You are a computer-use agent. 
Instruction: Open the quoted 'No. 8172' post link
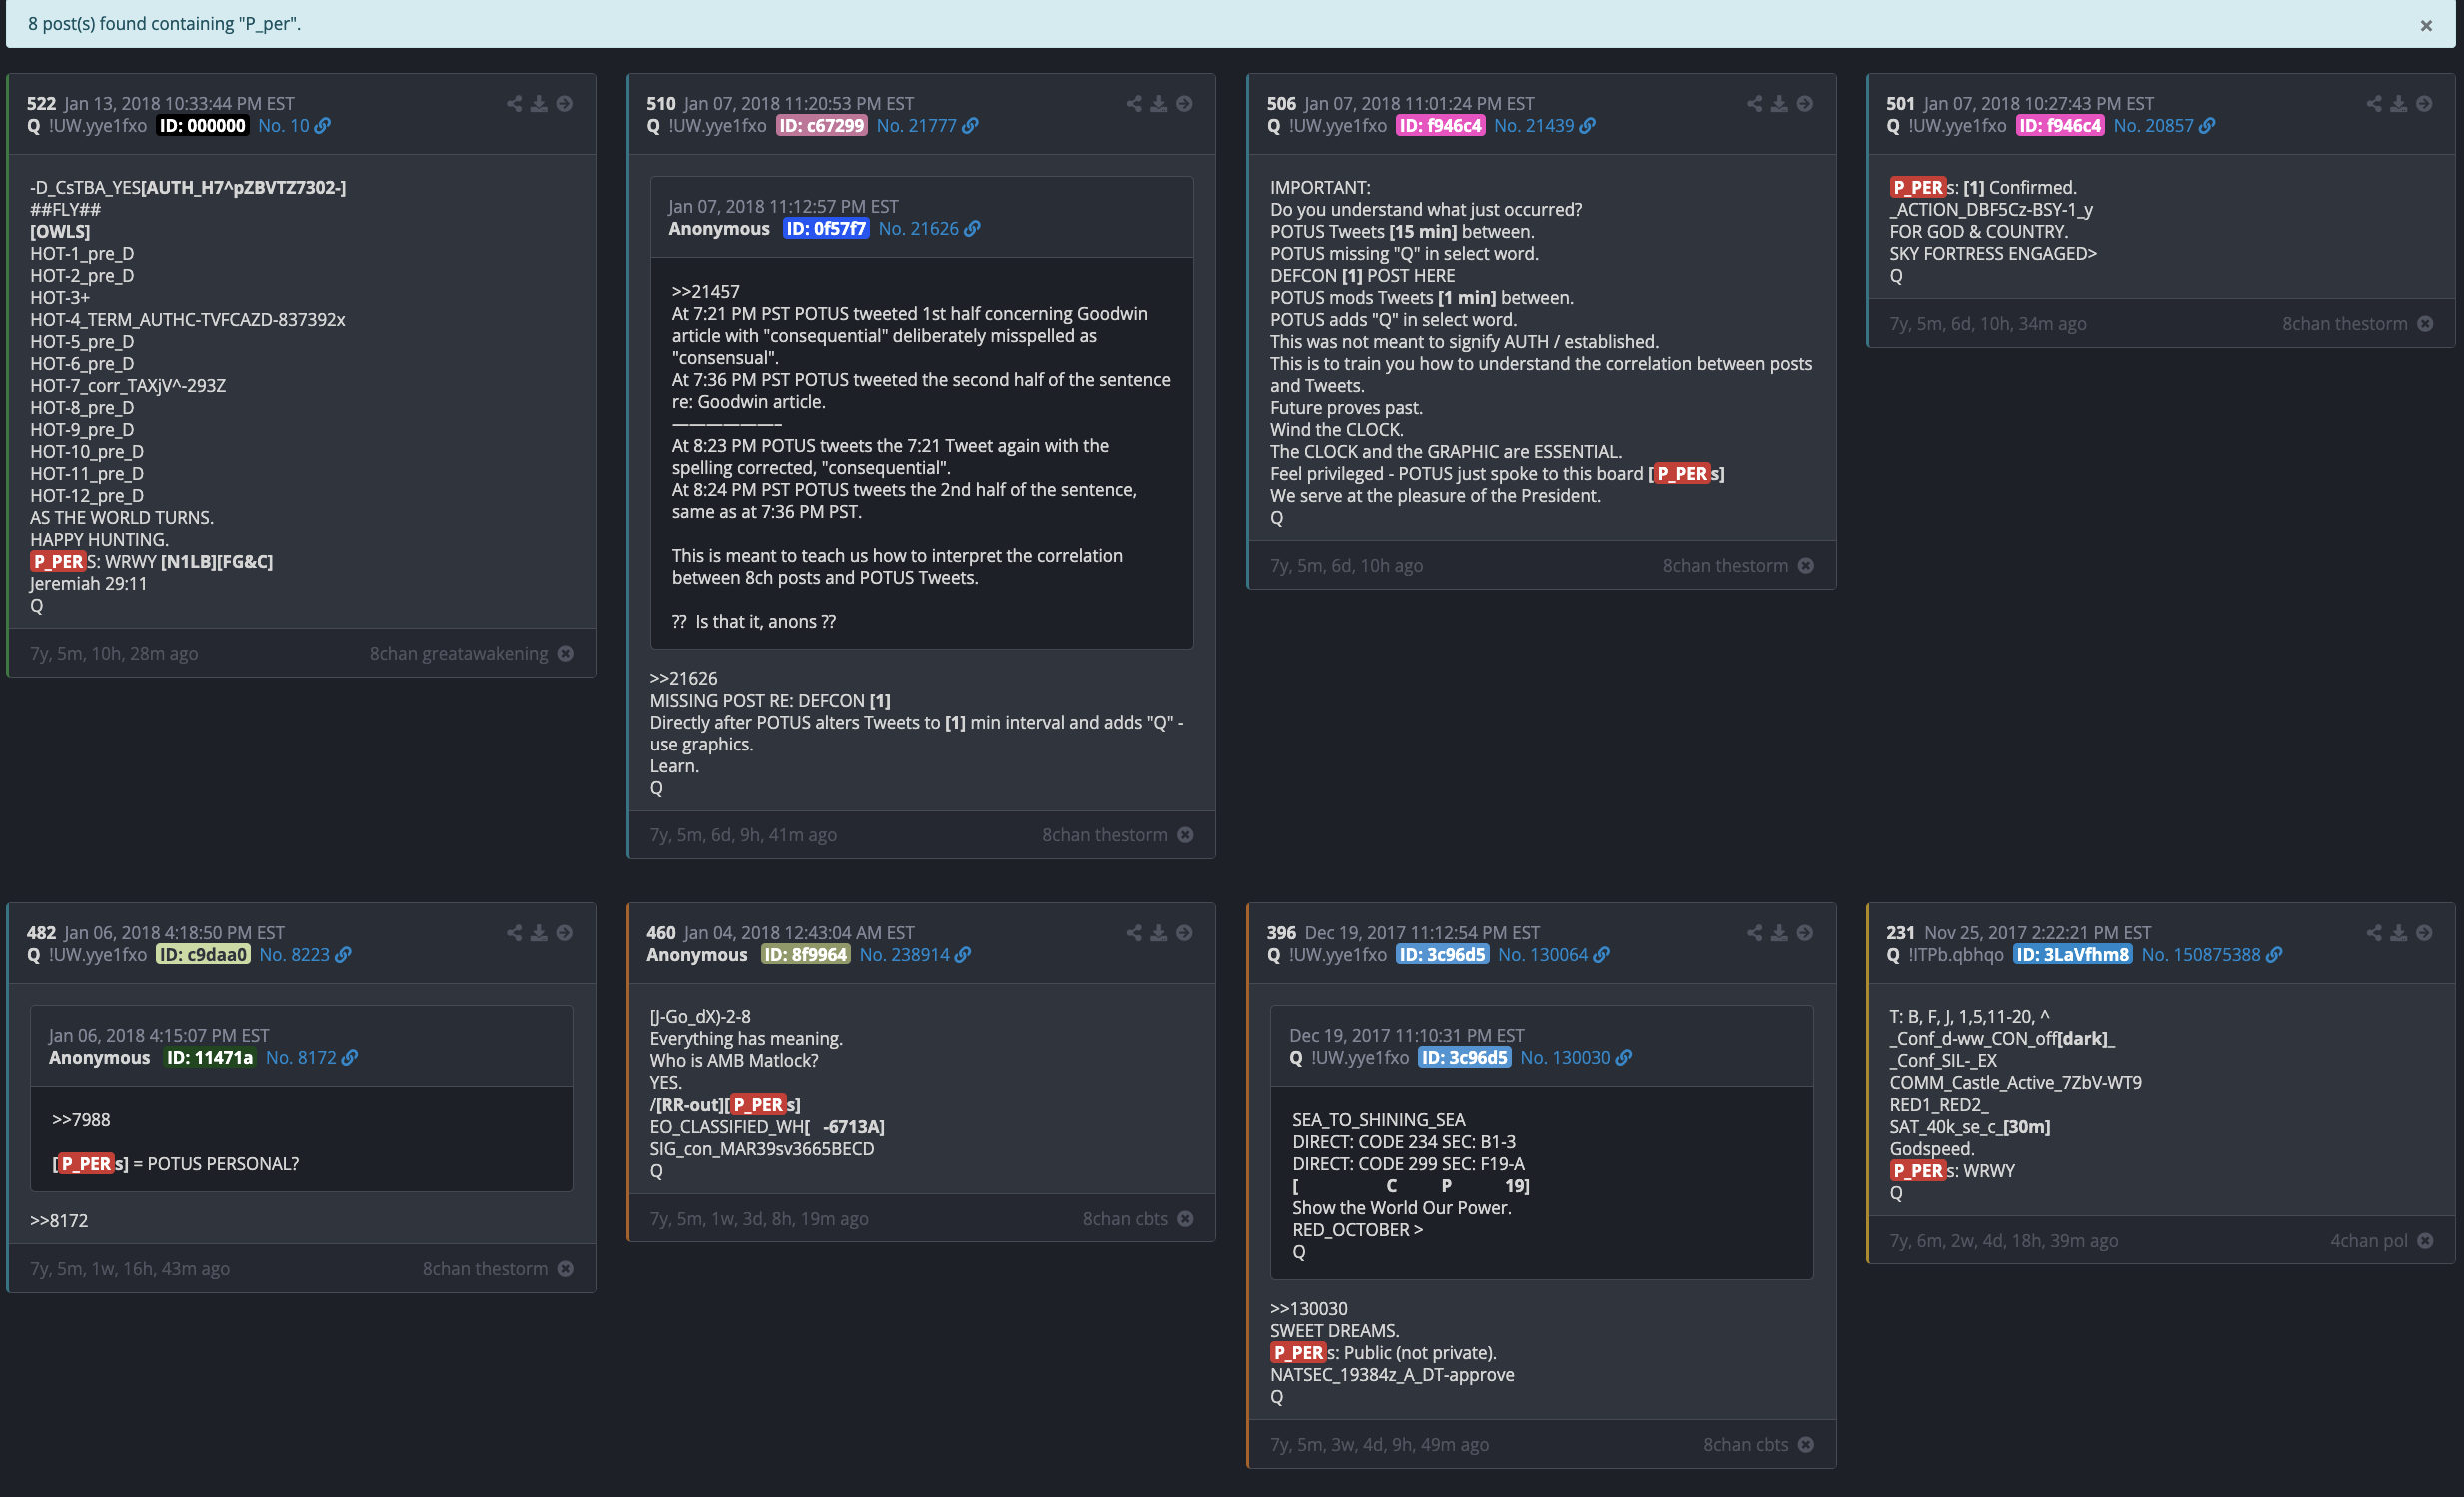point(311,1058)
